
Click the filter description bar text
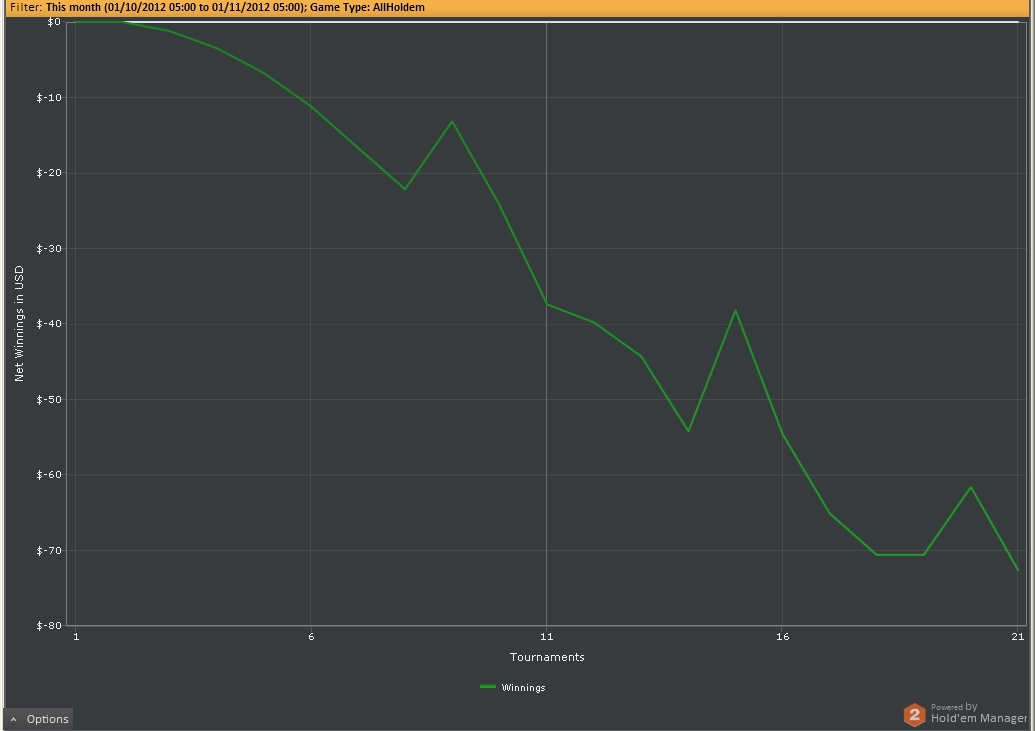218,7
